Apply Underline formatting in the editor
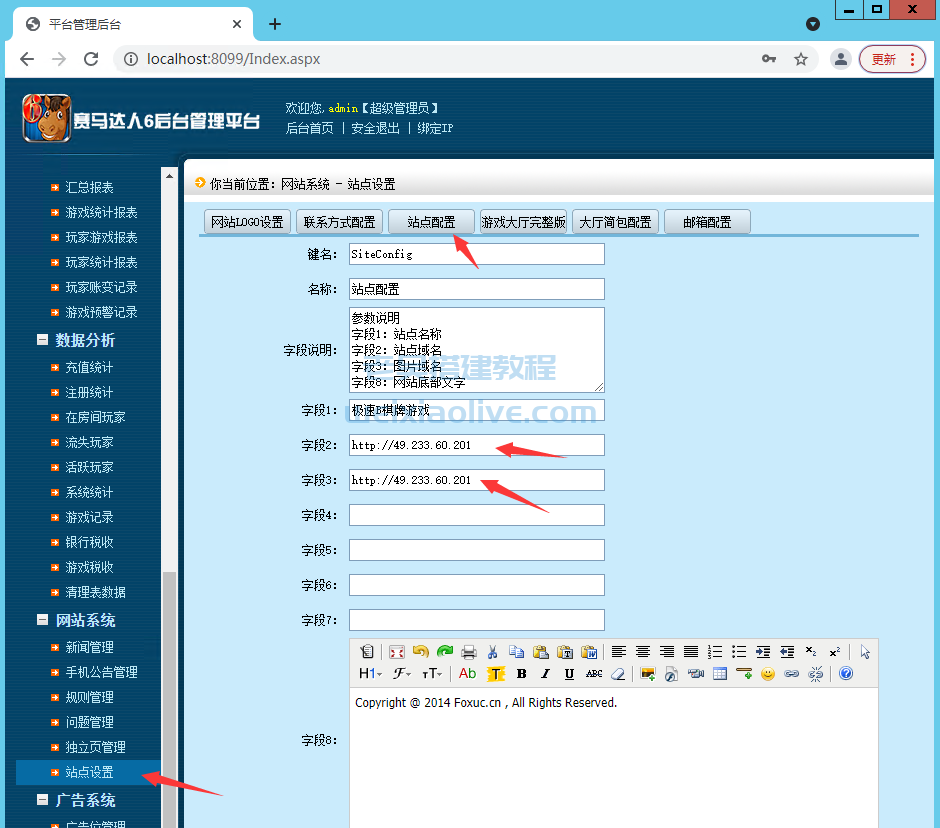The width and height of the screenshot is (940, 828). click(567, 675)
